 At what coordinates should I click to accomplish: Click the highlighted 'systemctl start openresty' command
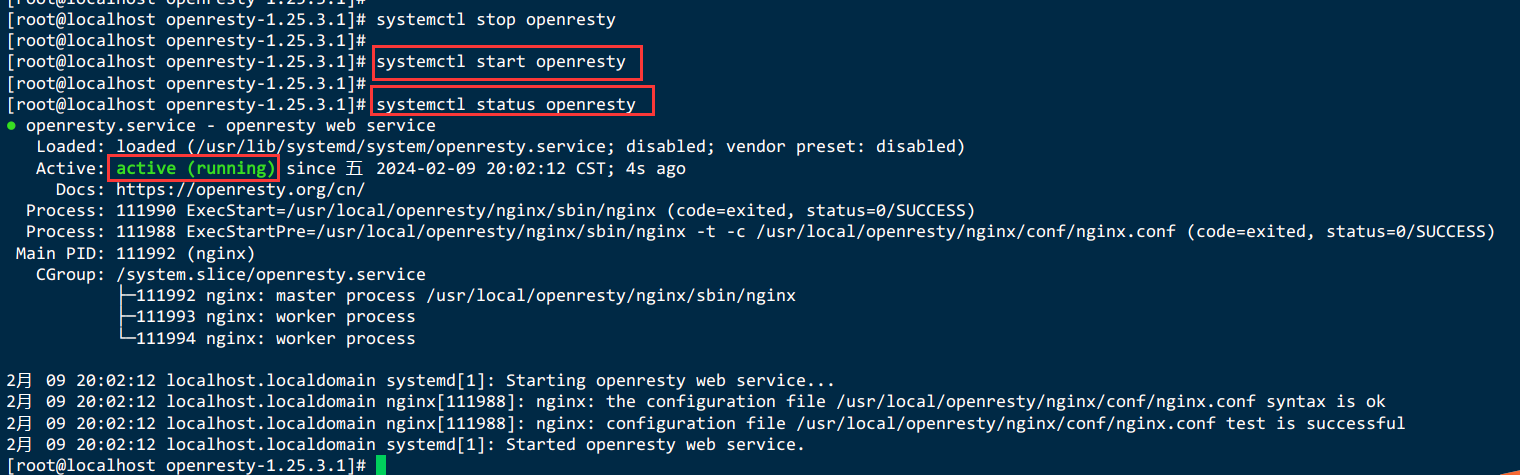pyautogui.click(x=501, y=62)
